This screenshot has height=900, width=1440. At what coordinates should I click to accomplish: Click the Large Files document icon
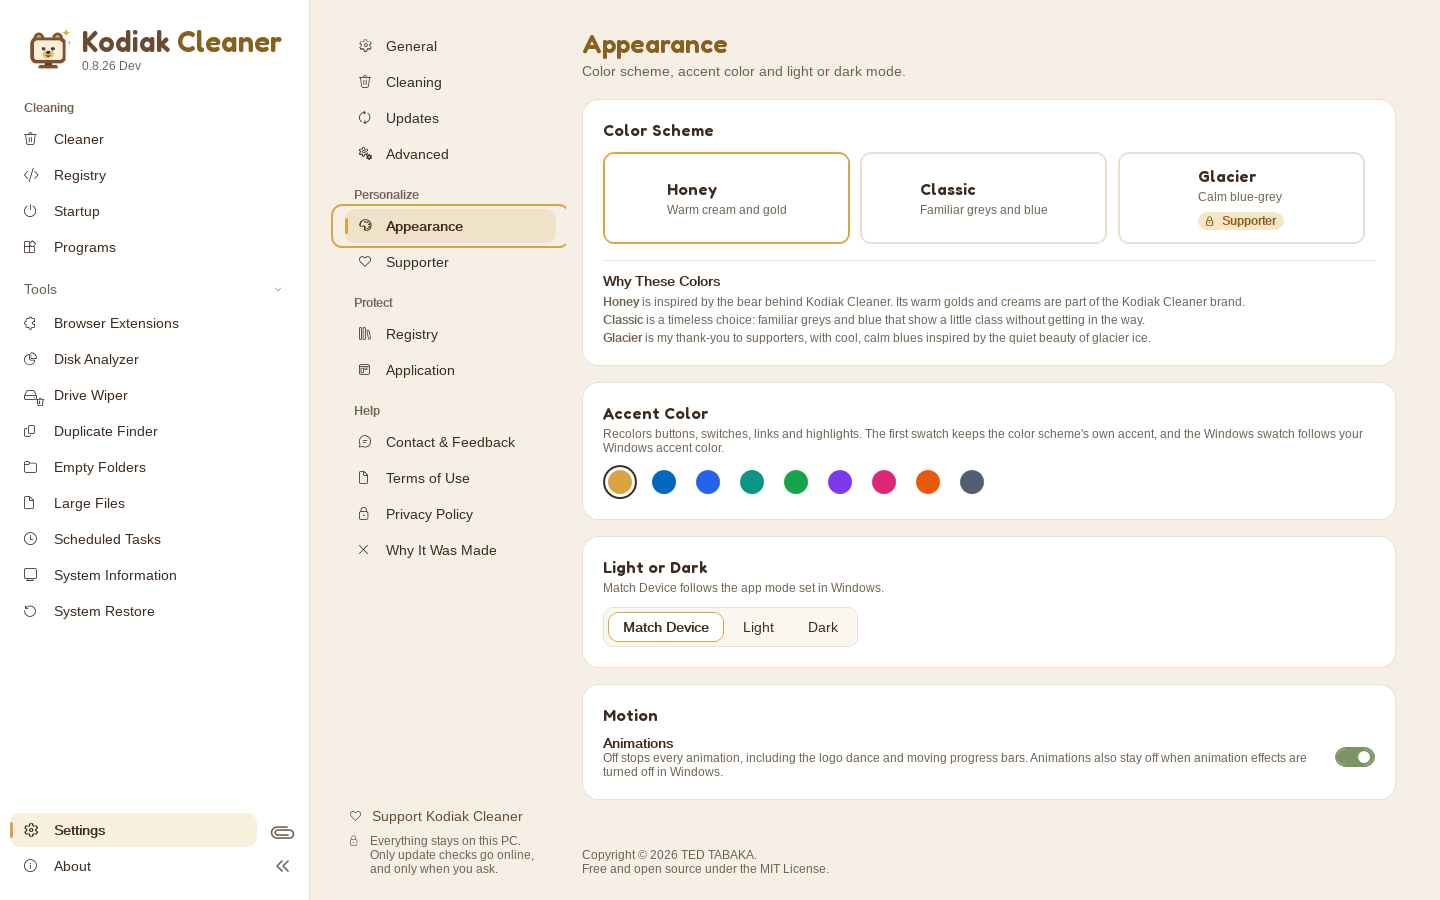[30, 503]
